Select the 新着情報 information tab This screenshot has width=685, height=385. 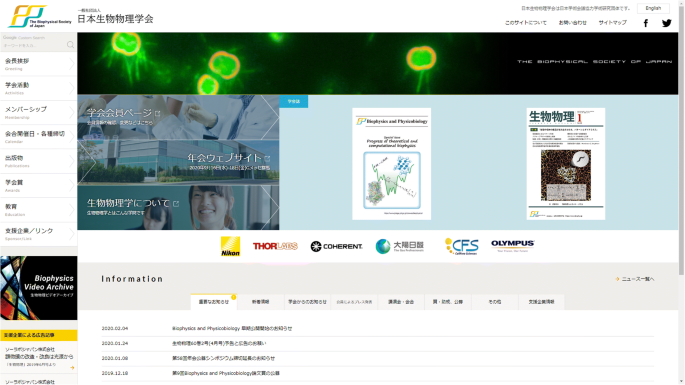click(260, 302)
